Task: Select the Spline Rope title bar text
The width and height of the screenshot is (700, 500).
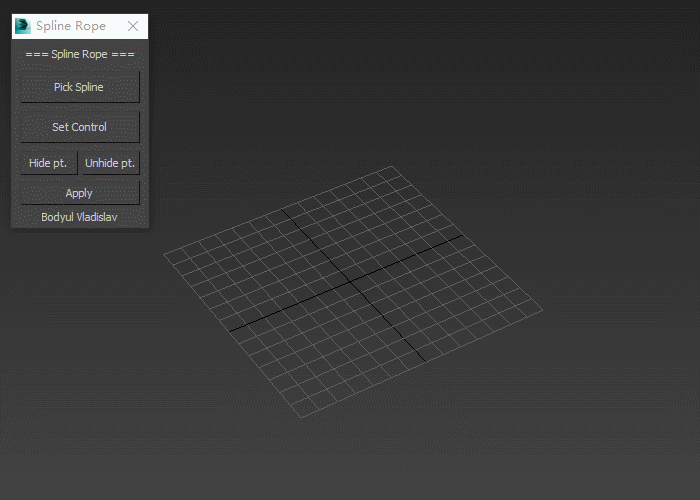Action: (x=71, y=26)
